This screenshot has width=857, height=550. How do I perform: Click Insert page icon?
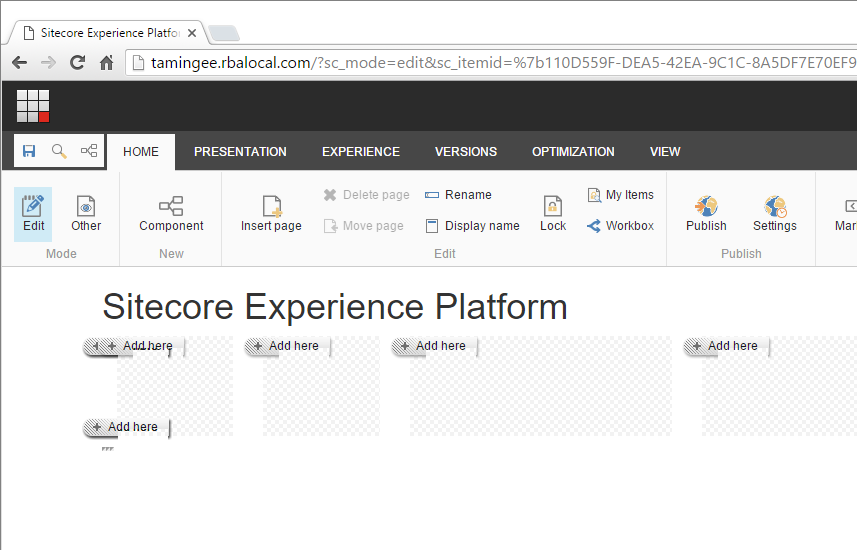click(x=271, y=213)
